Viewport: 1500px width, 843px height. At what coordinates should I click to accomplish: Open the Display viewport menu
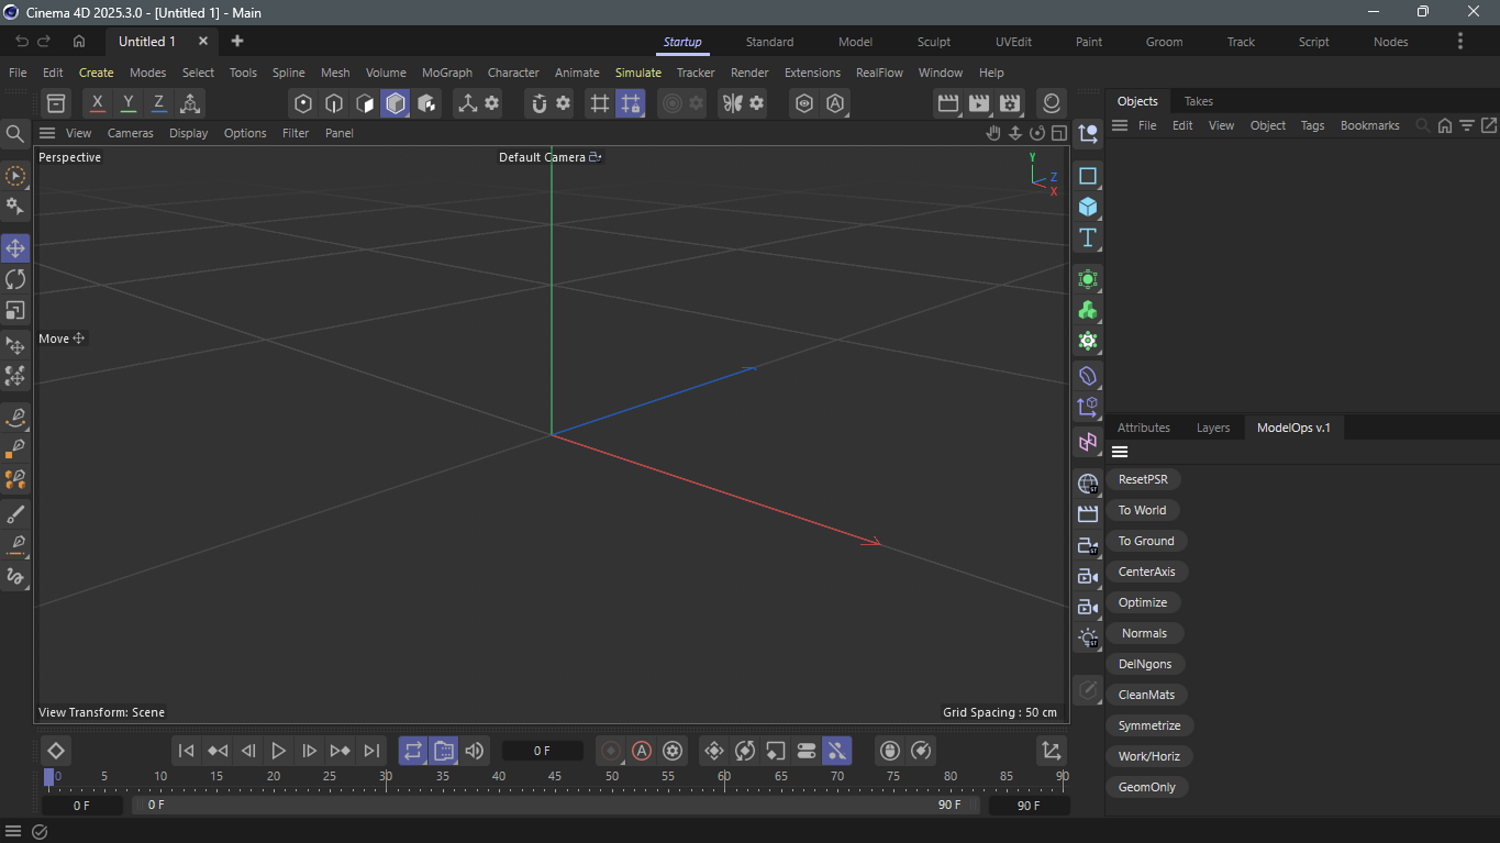[188, 133]
